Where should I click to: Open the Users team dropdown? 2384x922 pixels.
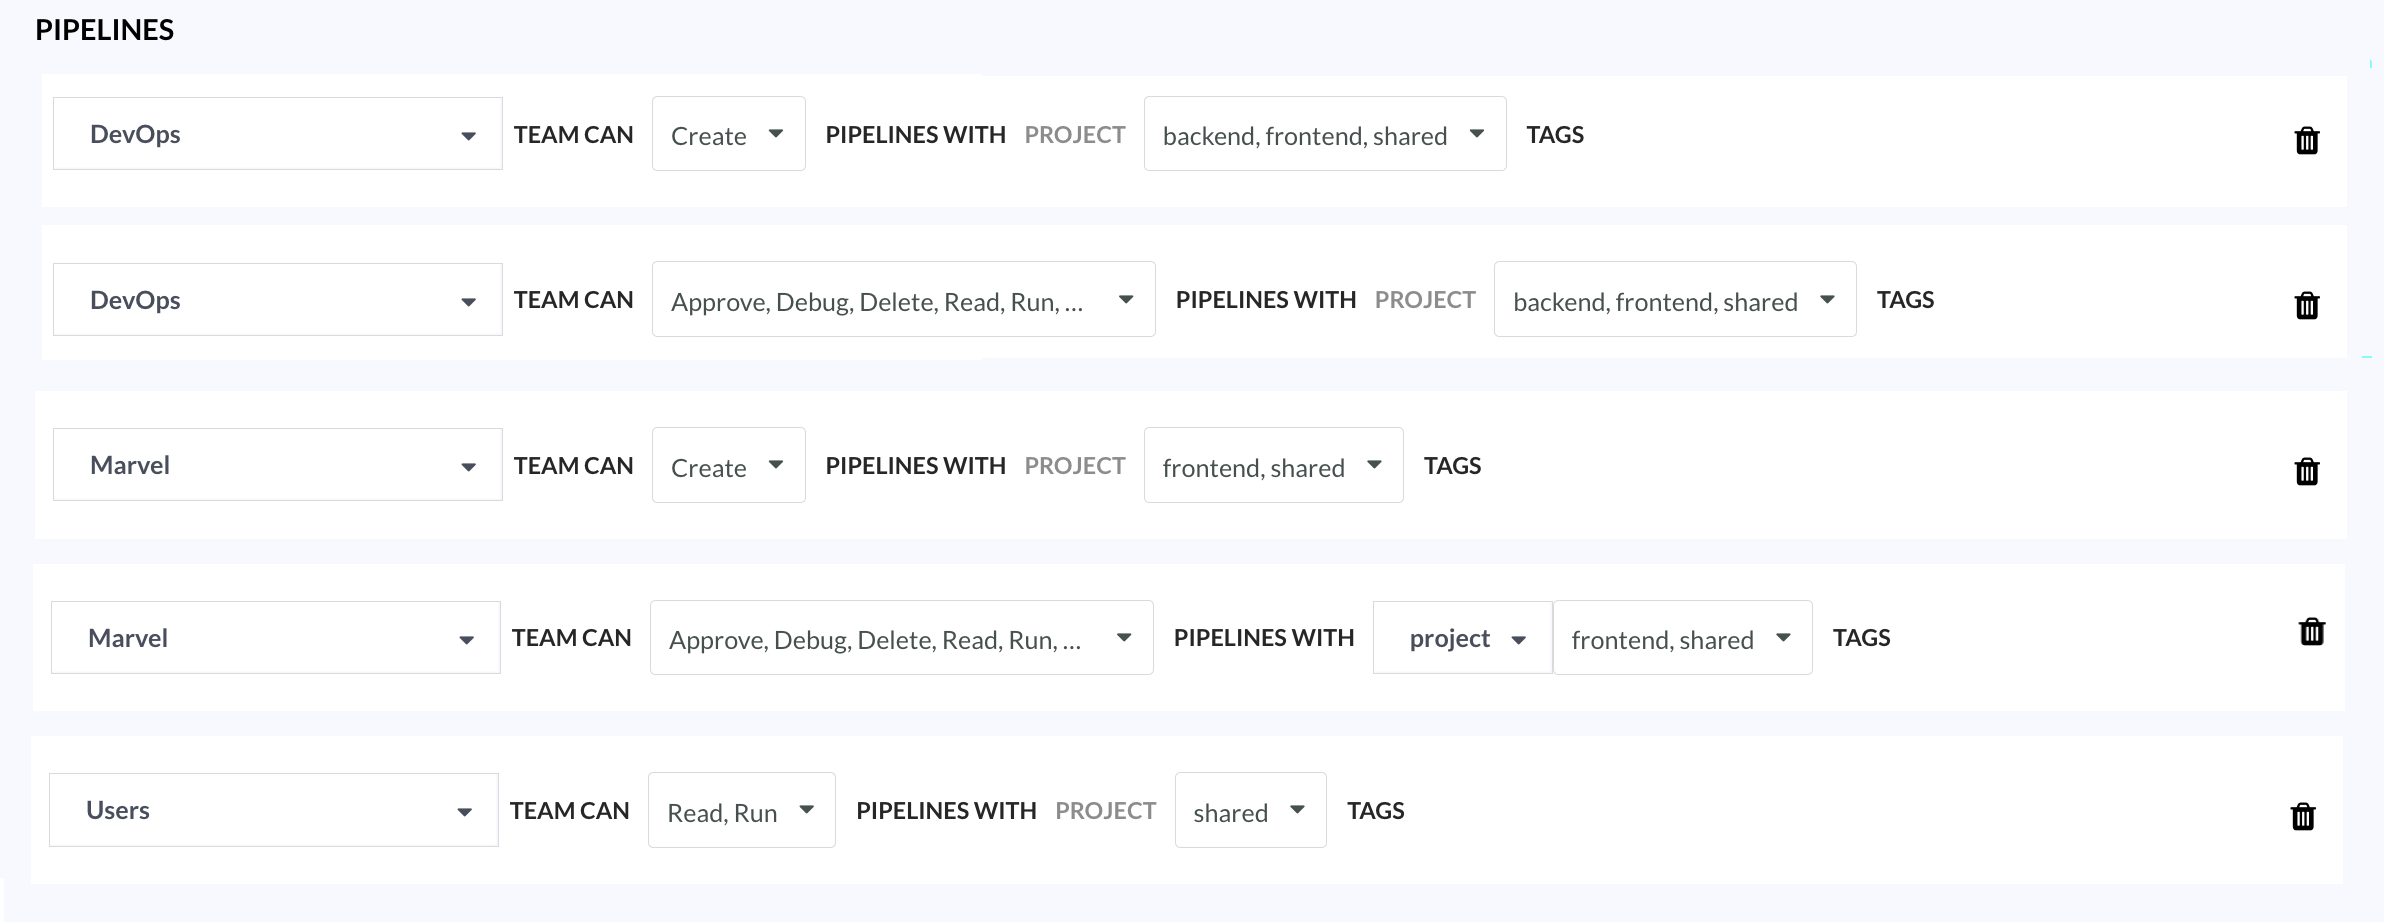coord(273,810)
